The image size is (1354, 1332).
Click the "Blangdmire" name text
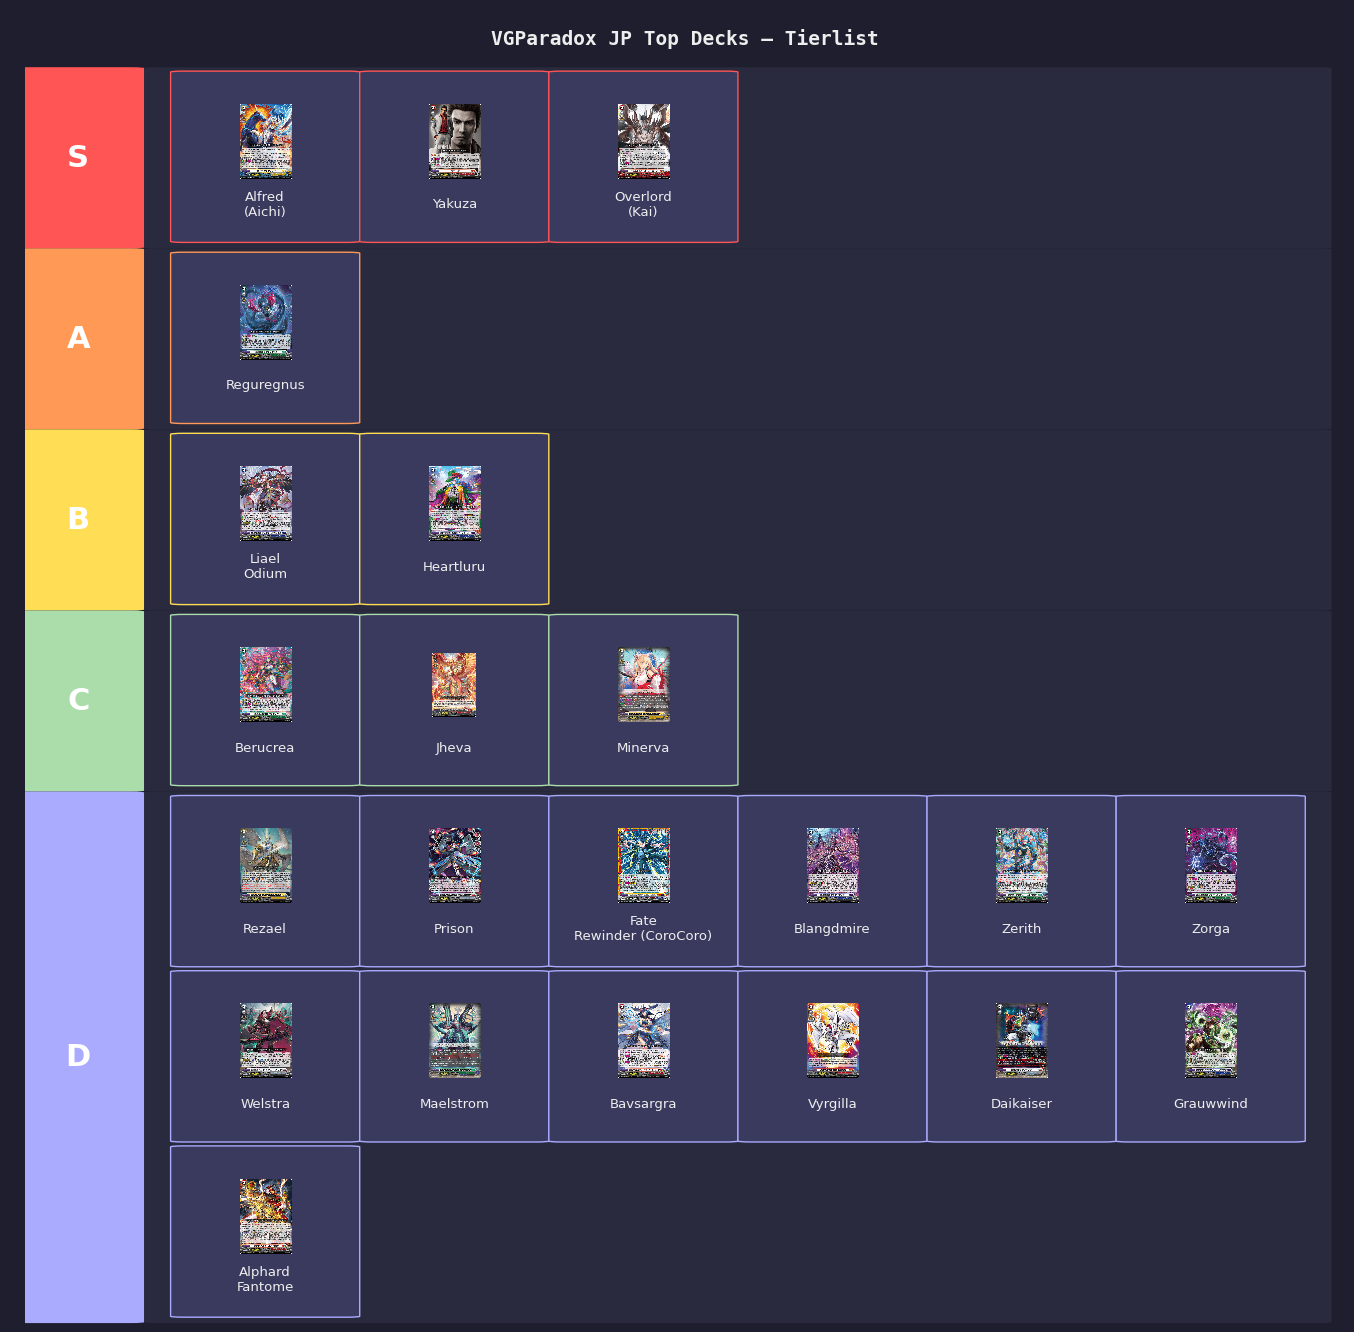(832, 929)
